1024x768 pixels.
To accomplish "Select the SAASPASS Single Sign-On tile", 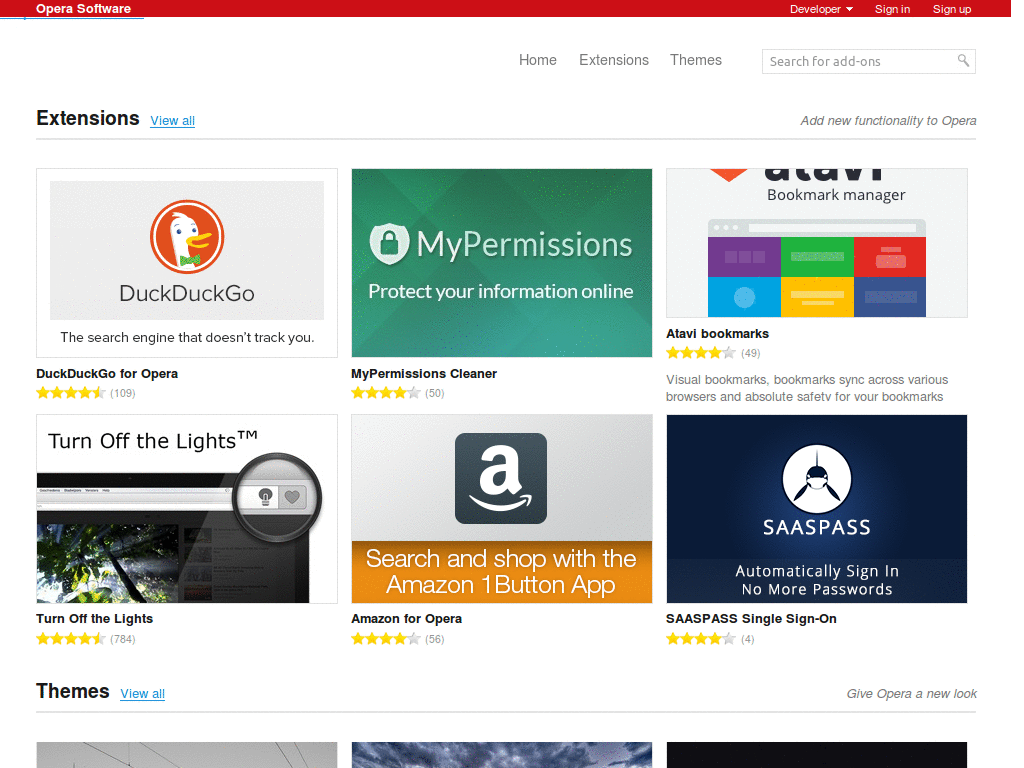I will click(816, 508).
